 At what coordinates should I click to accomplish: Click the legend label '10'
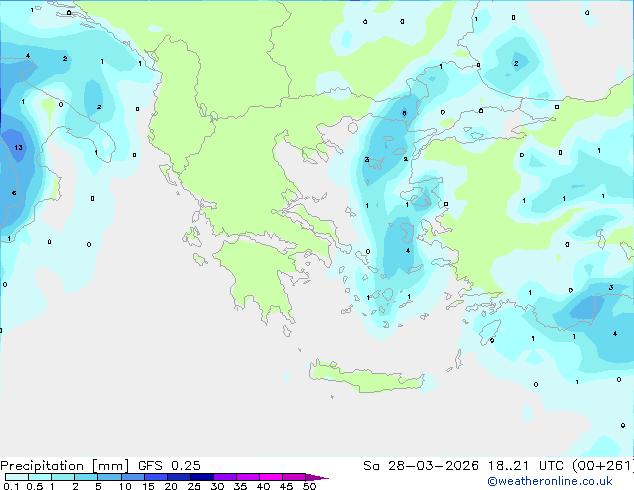(x=125, y=486)
